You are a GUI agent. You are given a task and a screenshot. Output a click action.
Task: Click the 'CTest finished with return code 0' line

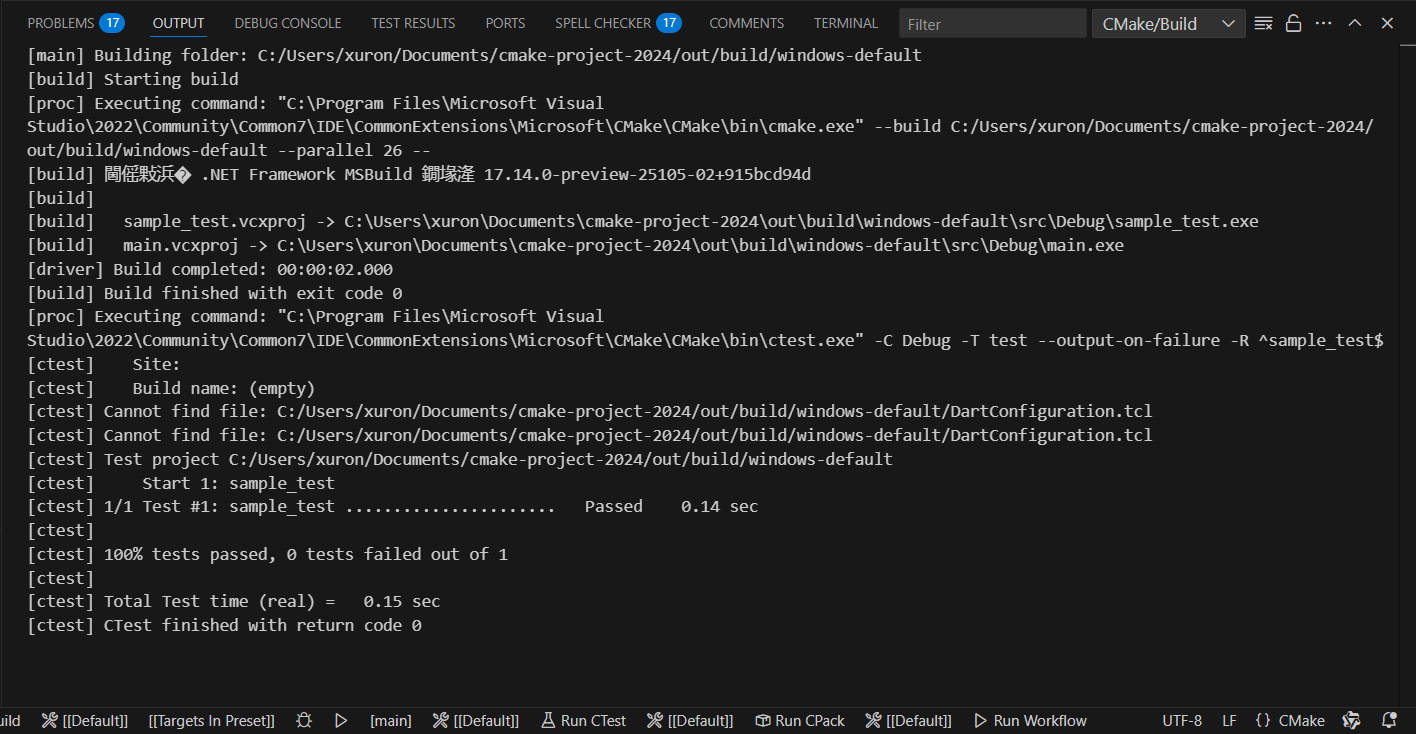225,625
